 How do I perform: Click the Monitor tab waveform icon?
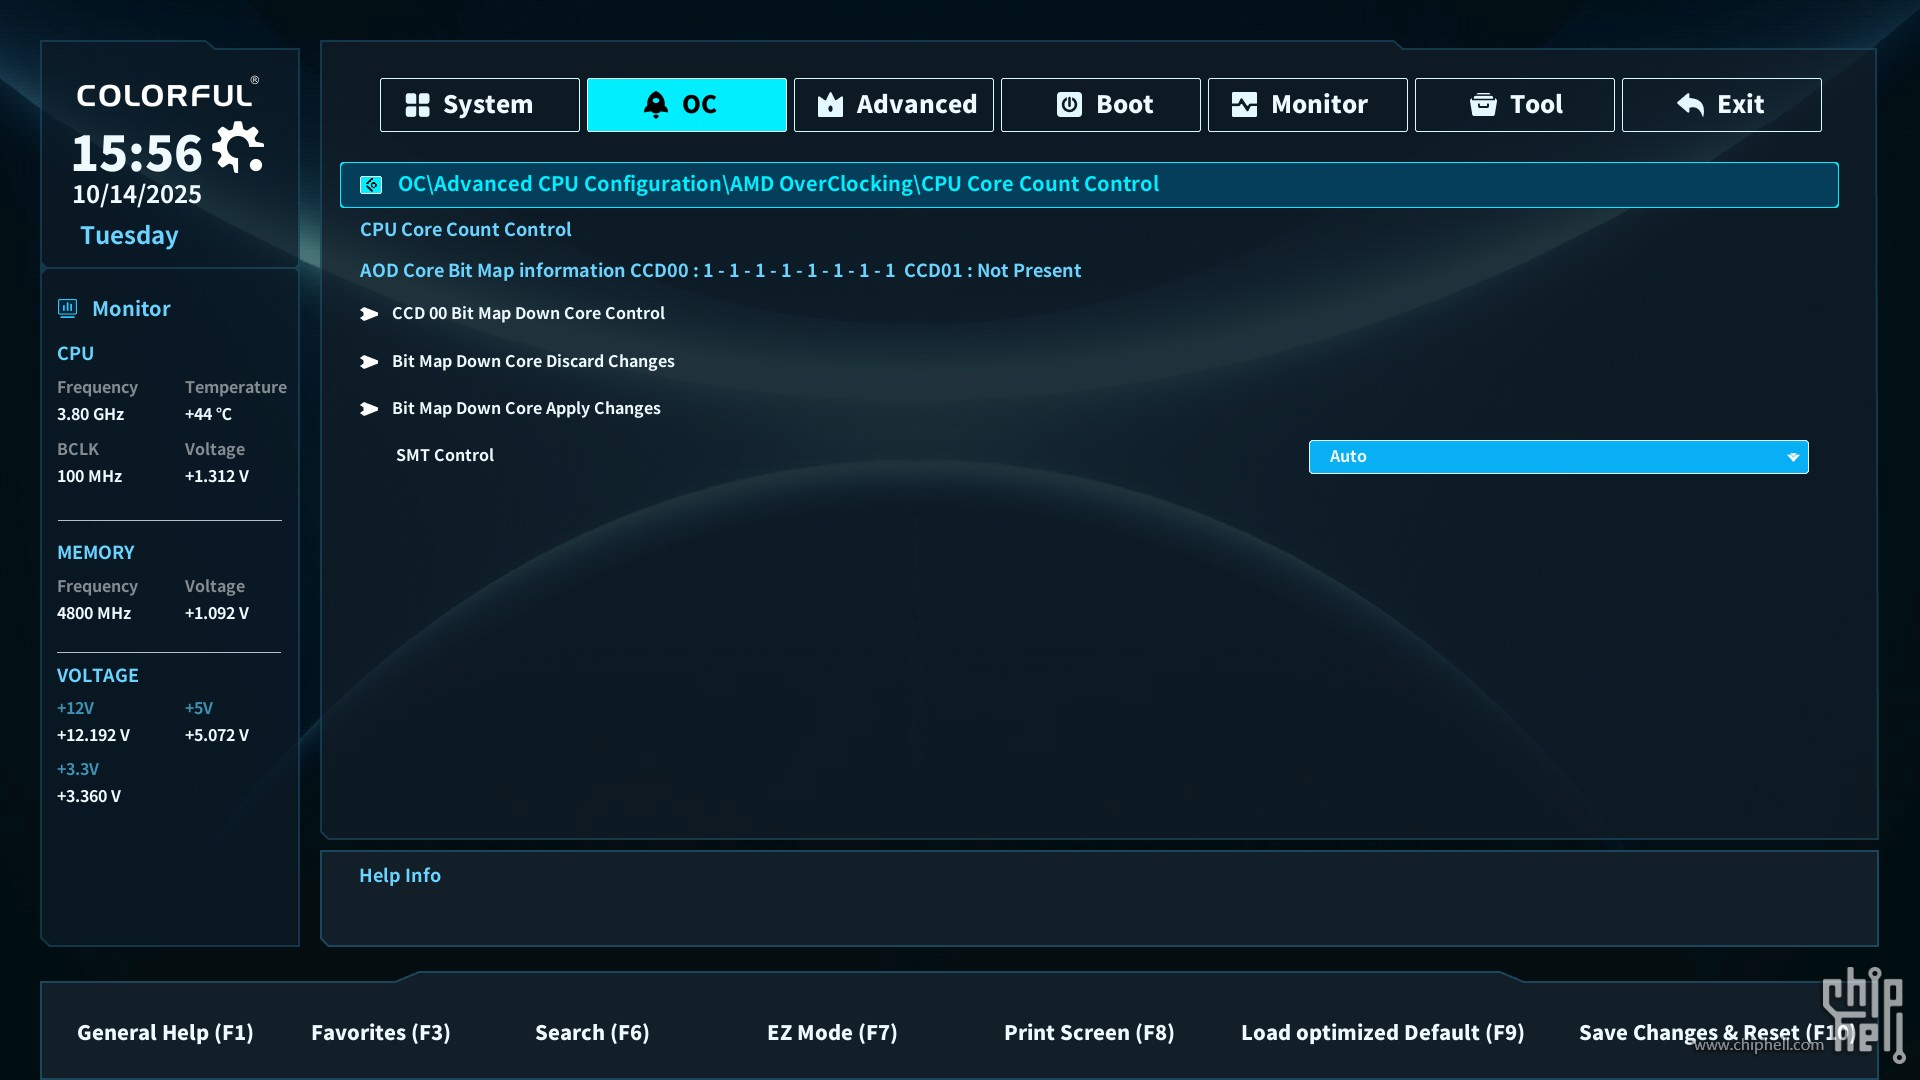(x=1244, y=105)
